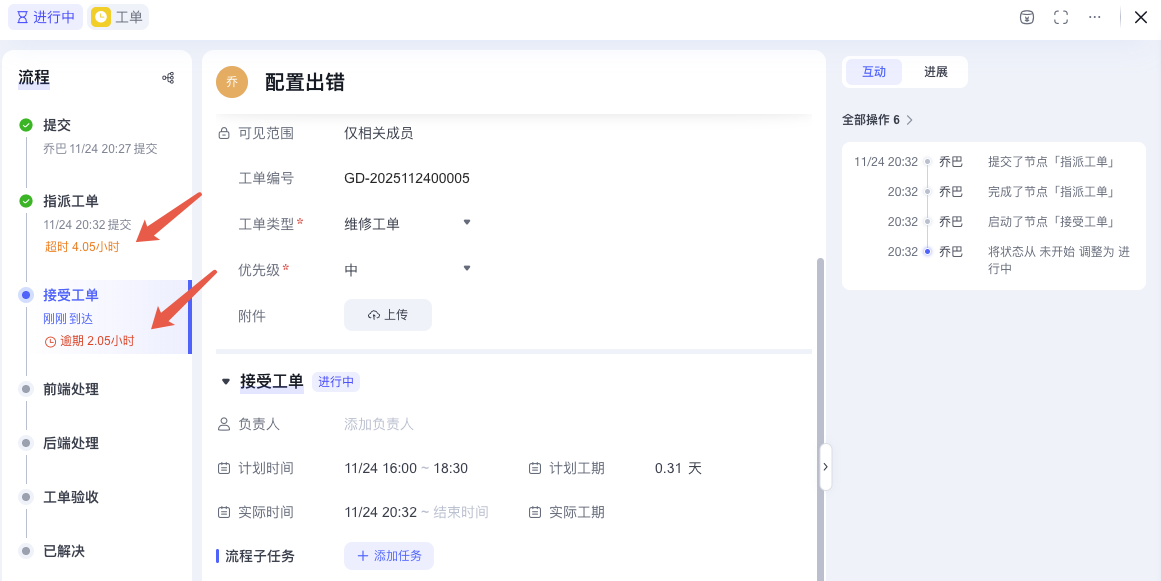Switch to the 进展 tab
Screen dimensions: 1161x581
coord(936,71)
